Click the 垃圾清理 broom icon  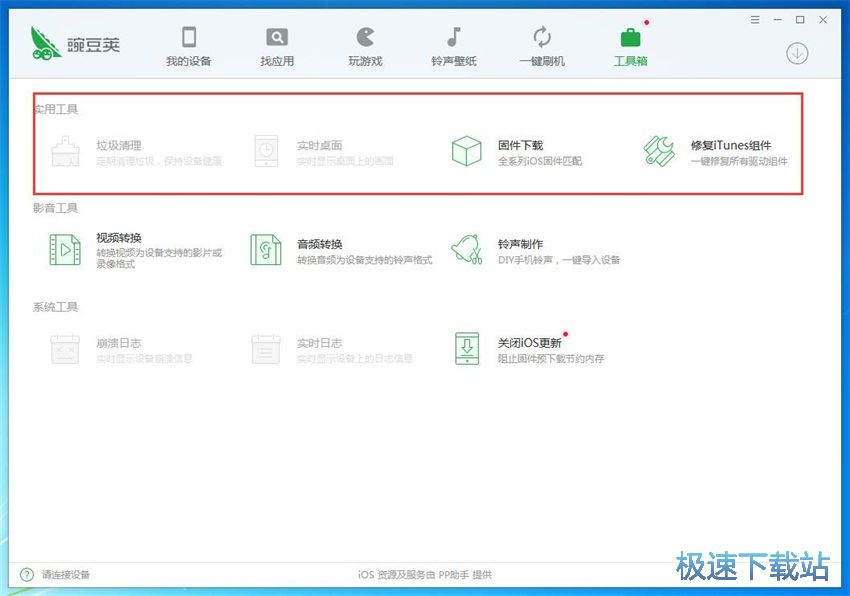[x=65, y=151]
